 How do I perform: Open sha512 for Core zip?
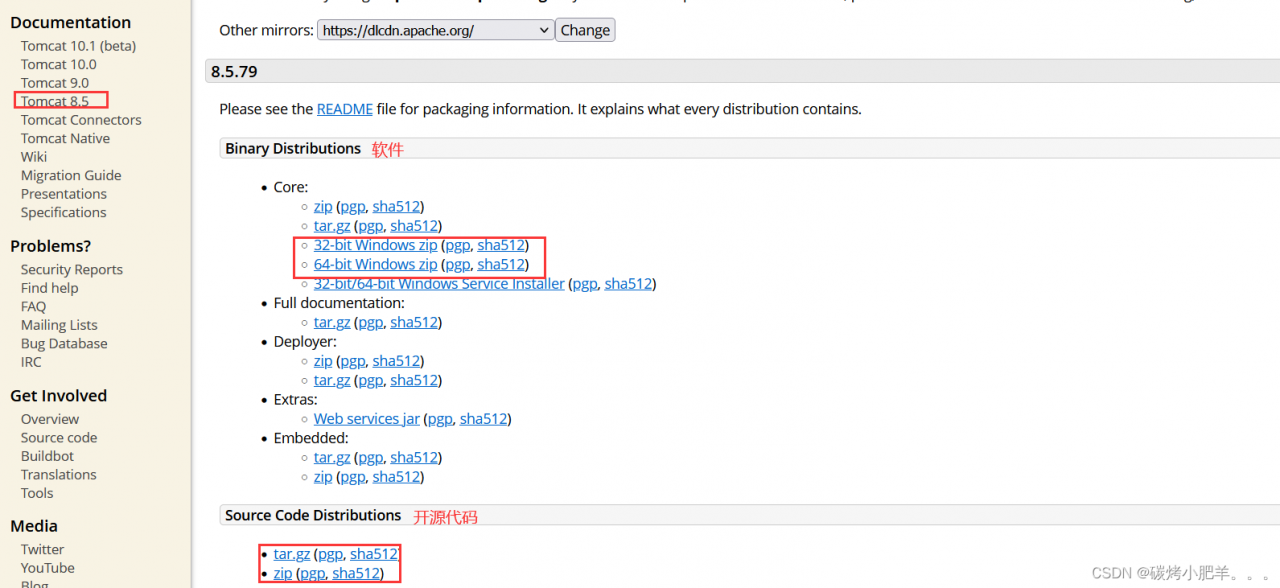pyautogui.click(x=396, y=207)
